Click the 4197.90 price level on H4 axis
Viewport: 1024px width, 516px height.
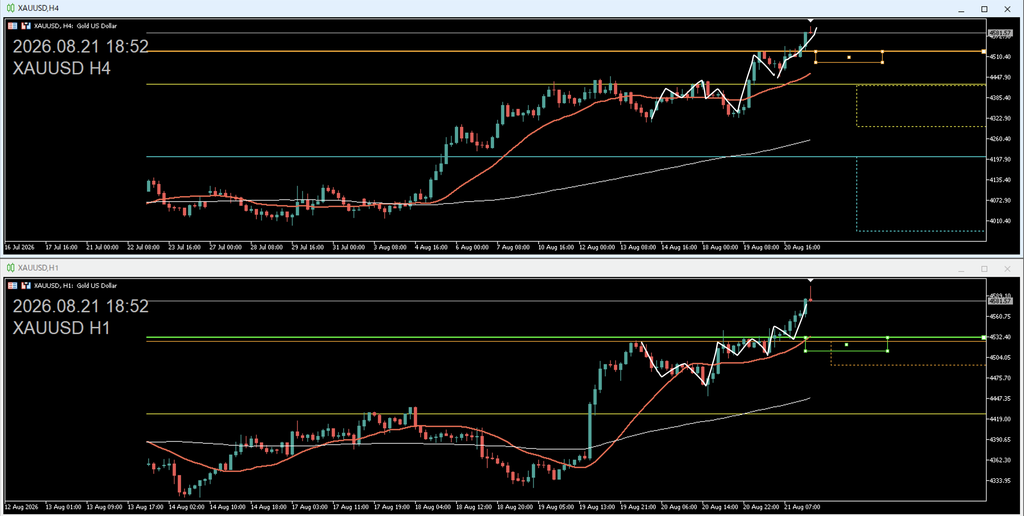click(1000, 159)
